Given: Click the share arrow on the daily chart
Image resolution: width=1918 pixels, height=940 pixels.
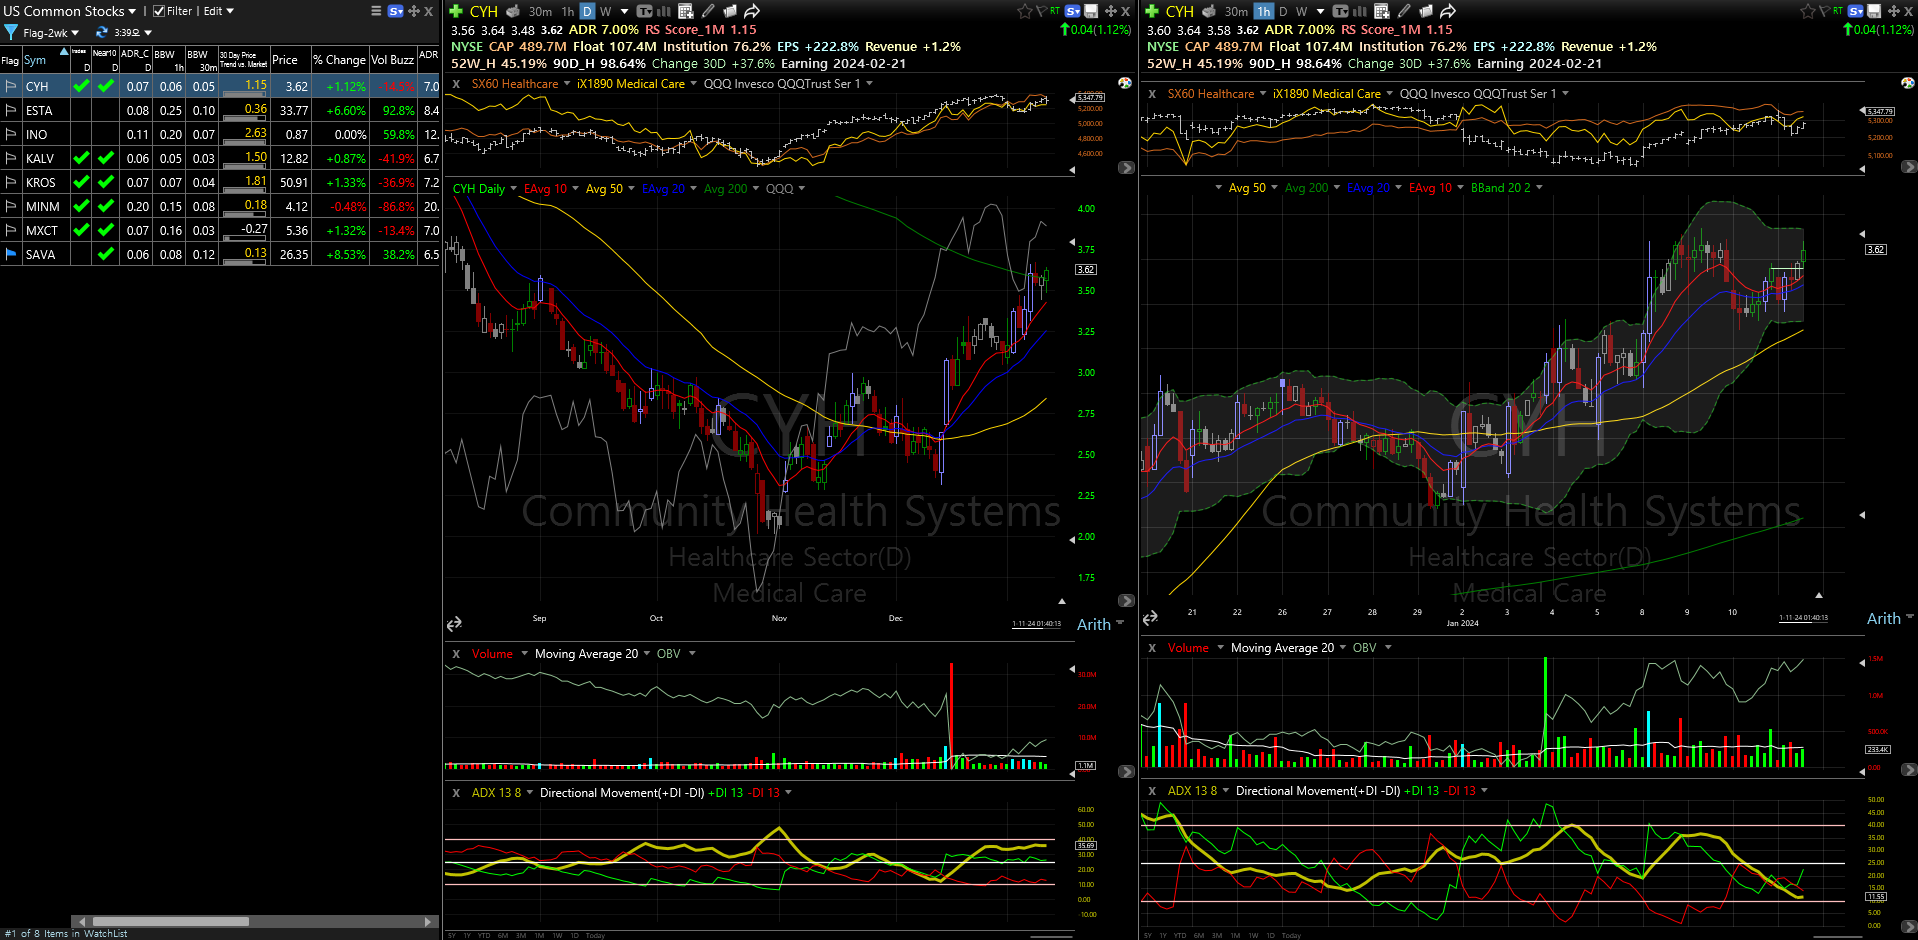Looking at the screenshot, I should (x=752, y=11).
